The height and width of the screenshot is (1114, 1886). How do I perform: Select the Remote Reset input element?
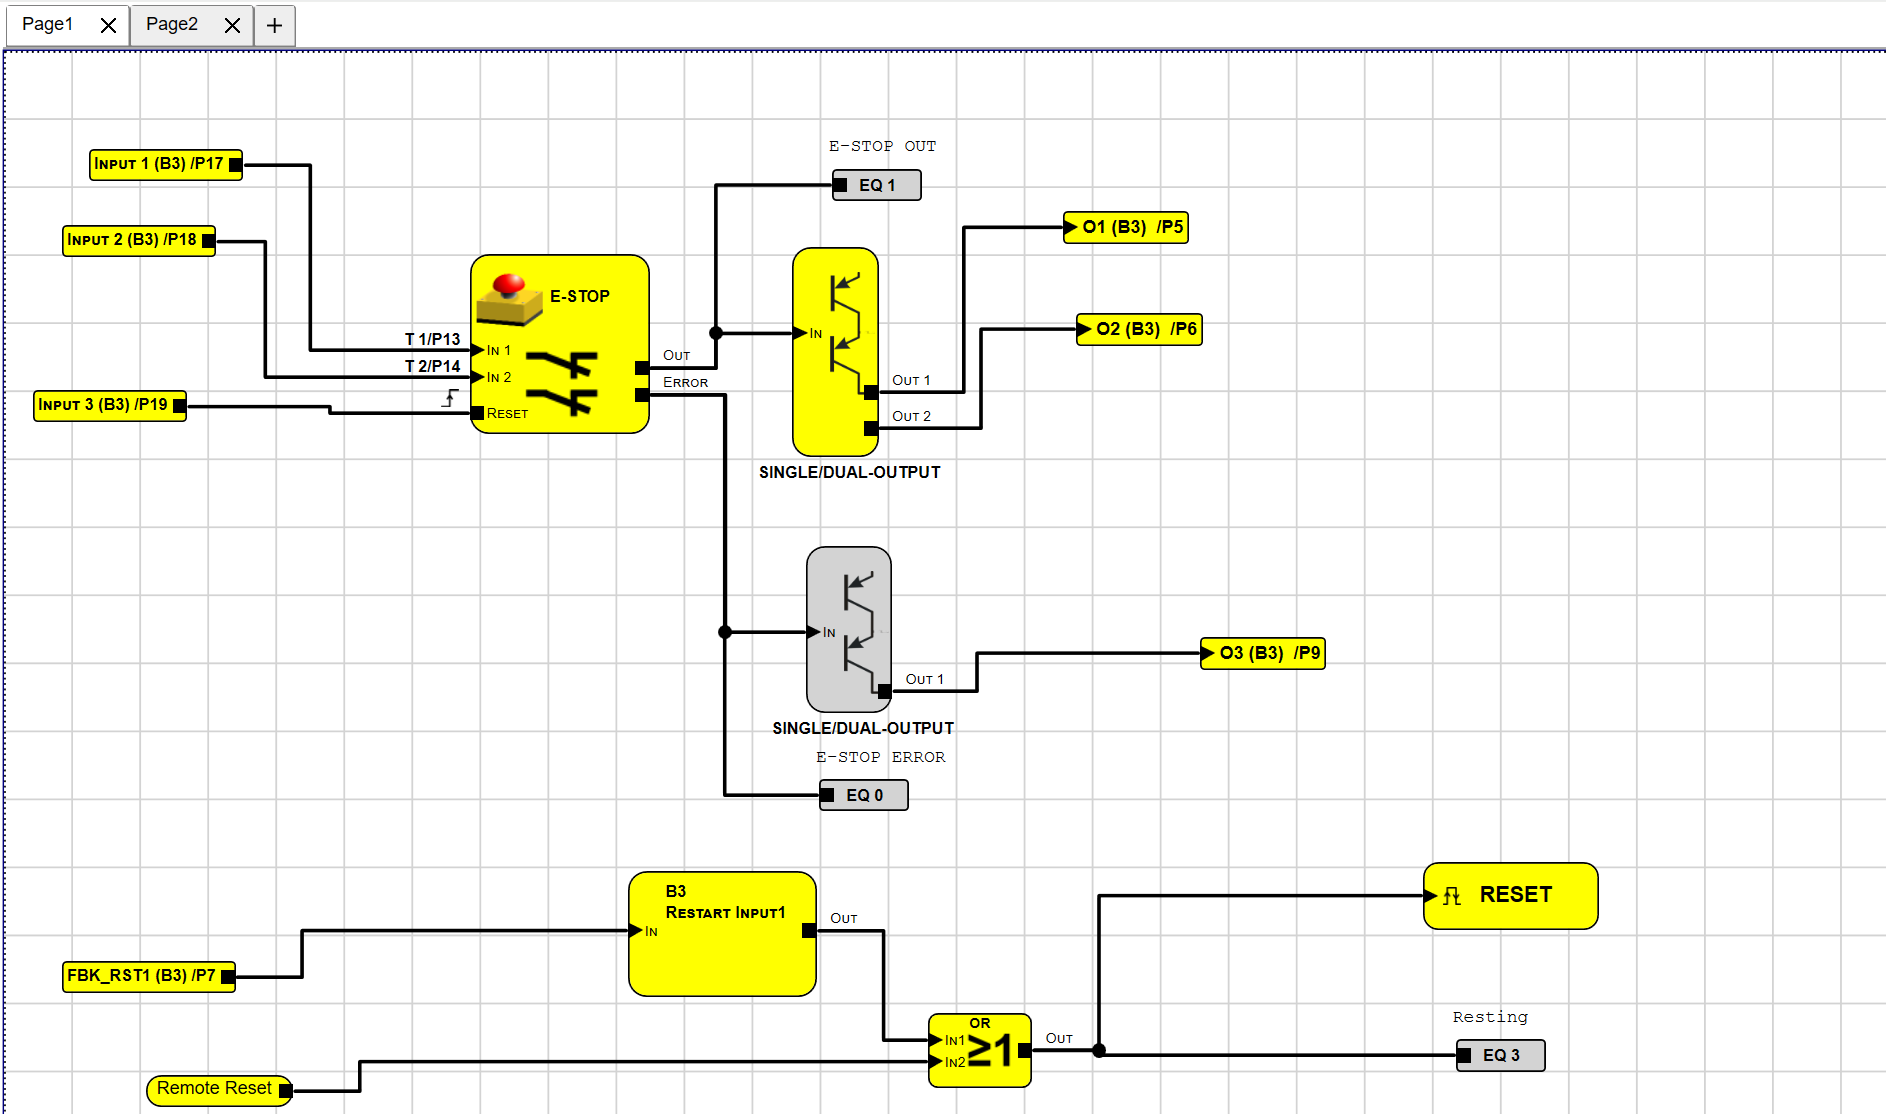214,1088
